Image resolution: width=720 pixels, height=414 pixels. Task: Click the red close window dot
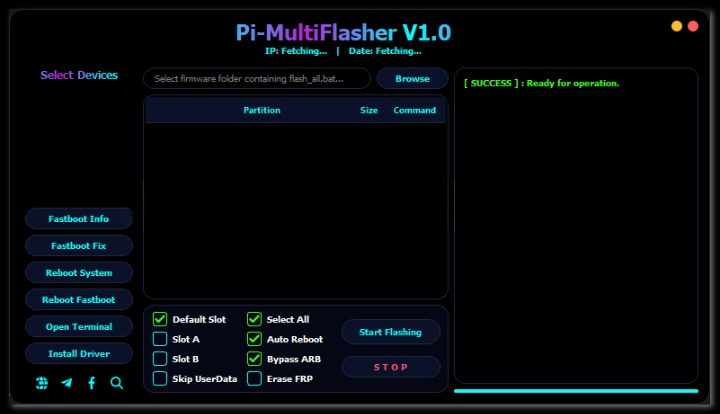[x=693, y=26]
